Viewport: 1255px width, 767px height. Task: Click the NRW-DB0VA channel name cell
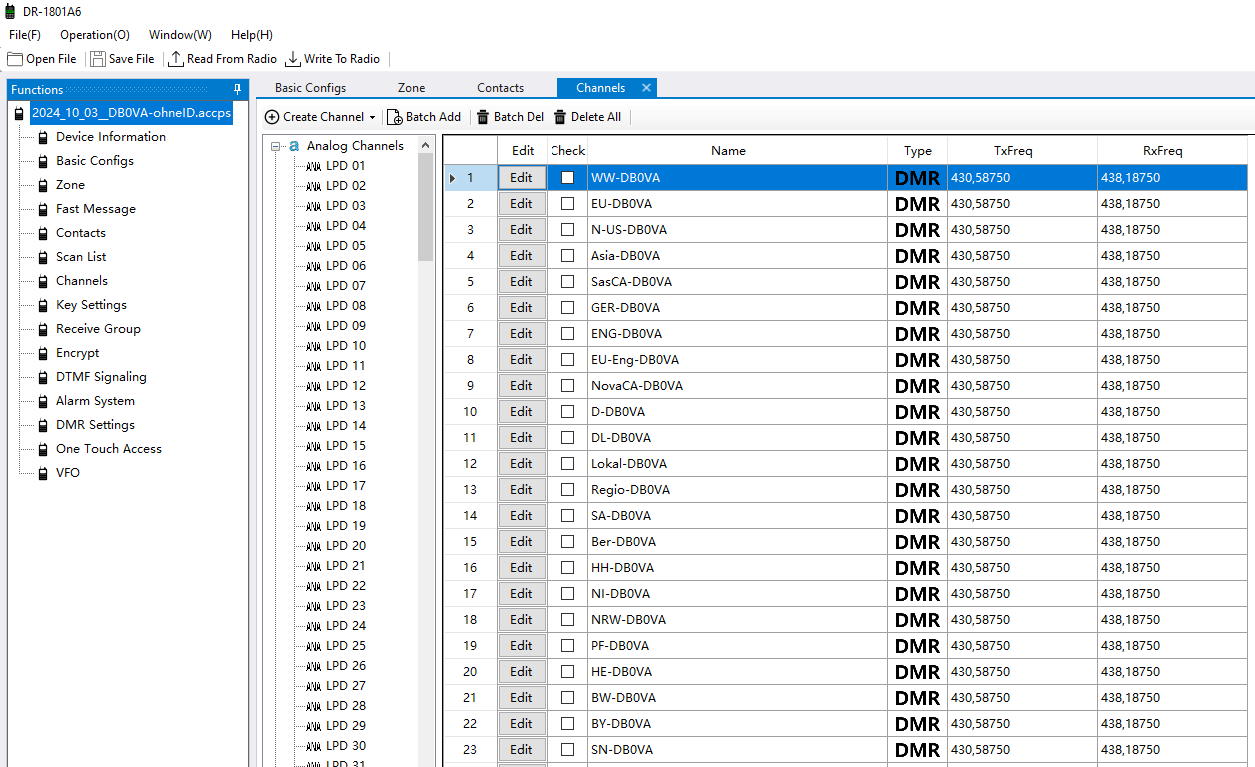738,619
